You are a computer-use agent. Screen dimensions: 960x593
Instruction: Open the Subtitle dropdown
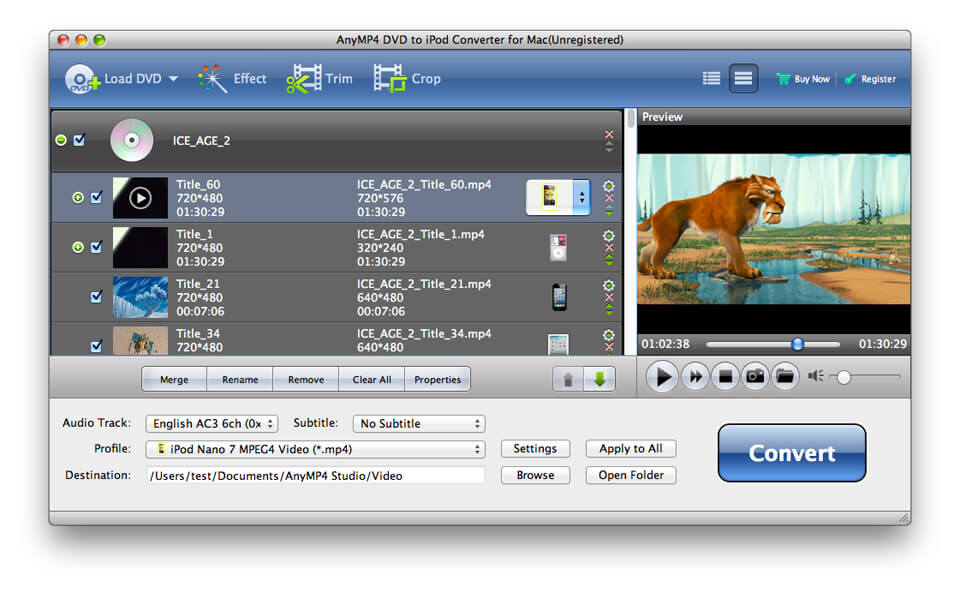click(x=419, y=423)
